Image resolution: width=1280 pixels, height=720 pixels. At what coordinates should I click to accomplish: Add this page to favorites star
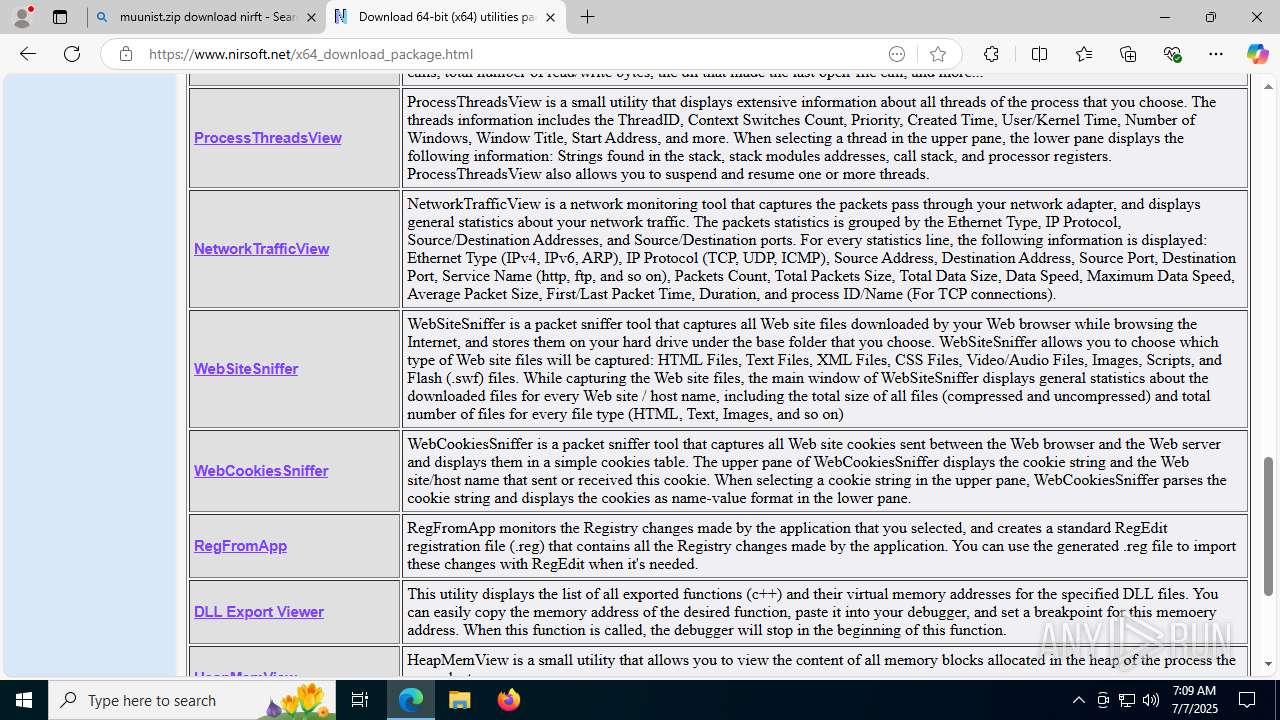point(937,54)
